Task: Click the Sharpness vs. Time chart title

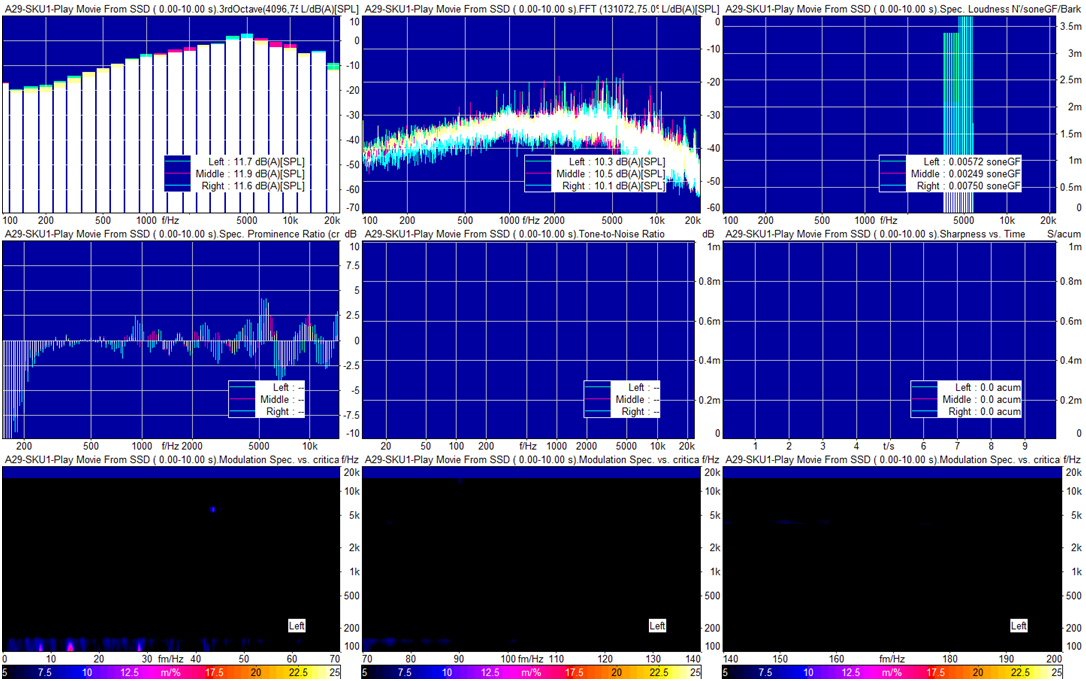Action: [875, 234]
